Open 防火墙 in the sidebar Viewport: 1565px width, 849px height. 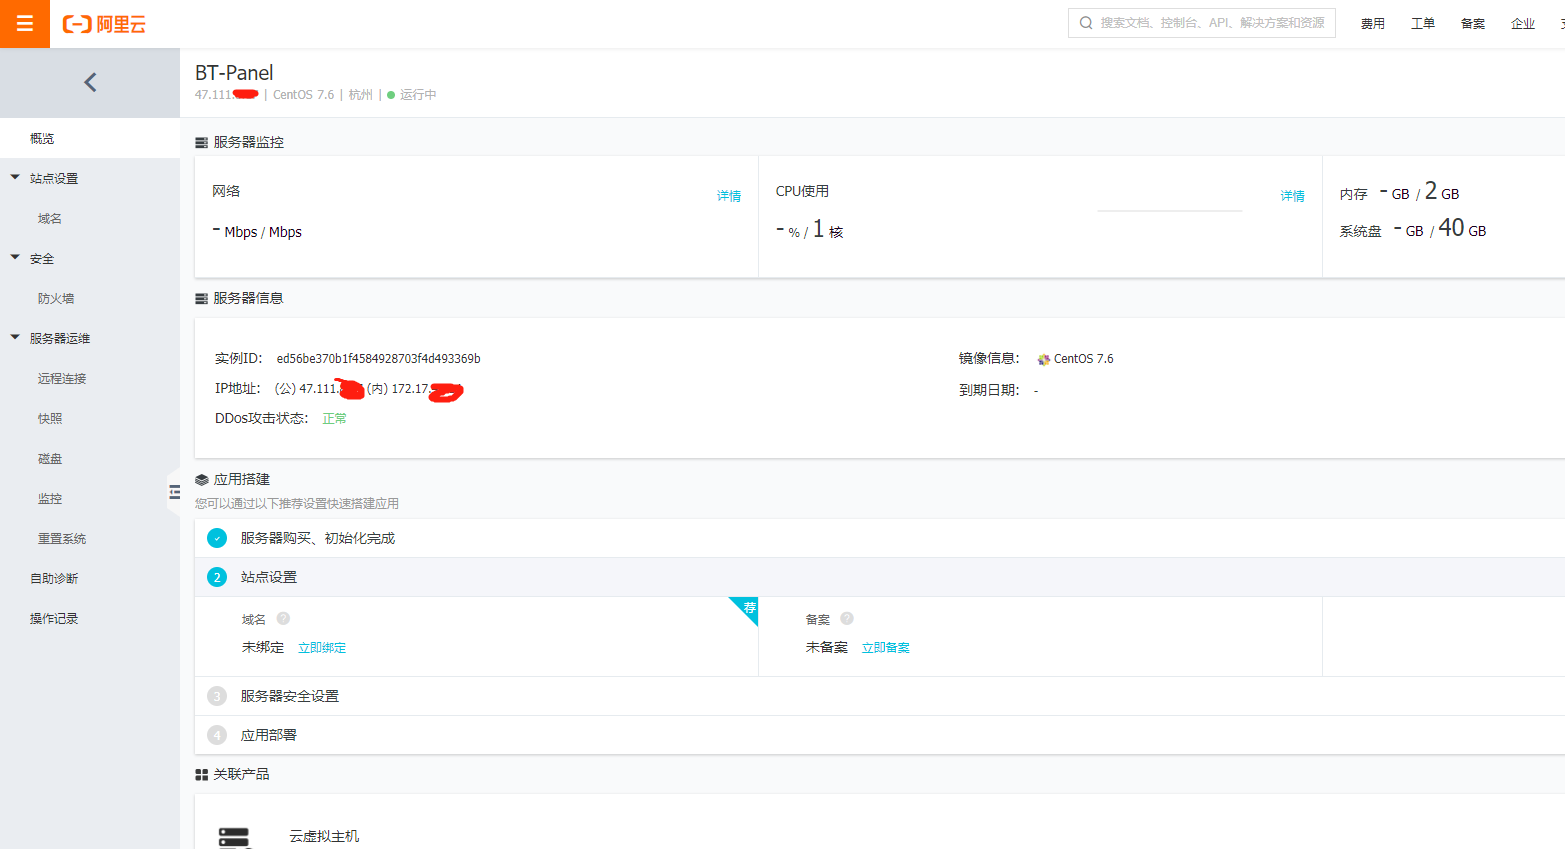[x=90, y=298]
